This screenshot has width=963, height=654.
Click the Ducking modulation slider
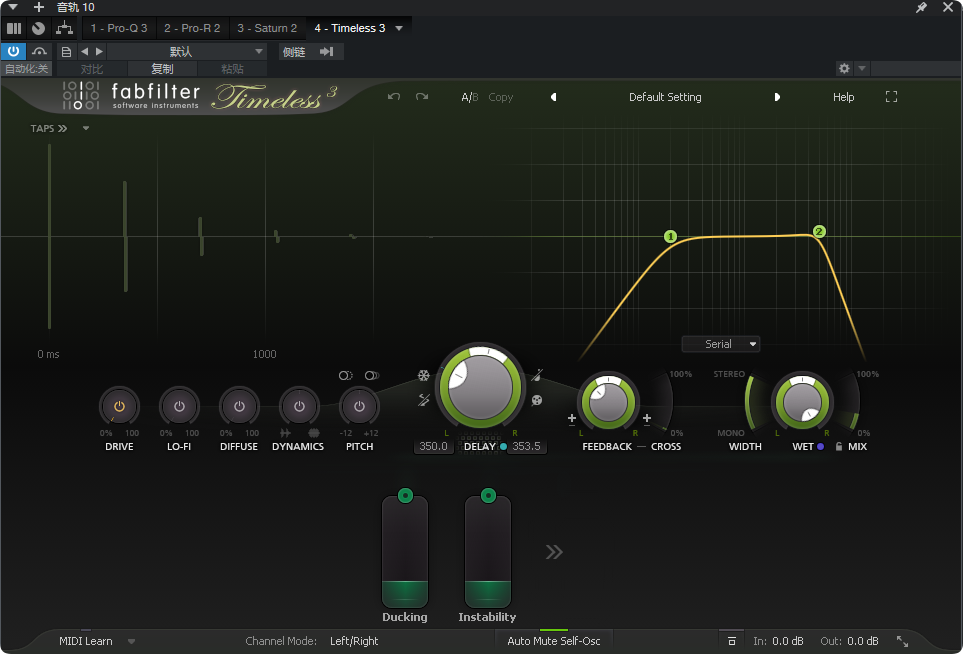tap(405, 551)
